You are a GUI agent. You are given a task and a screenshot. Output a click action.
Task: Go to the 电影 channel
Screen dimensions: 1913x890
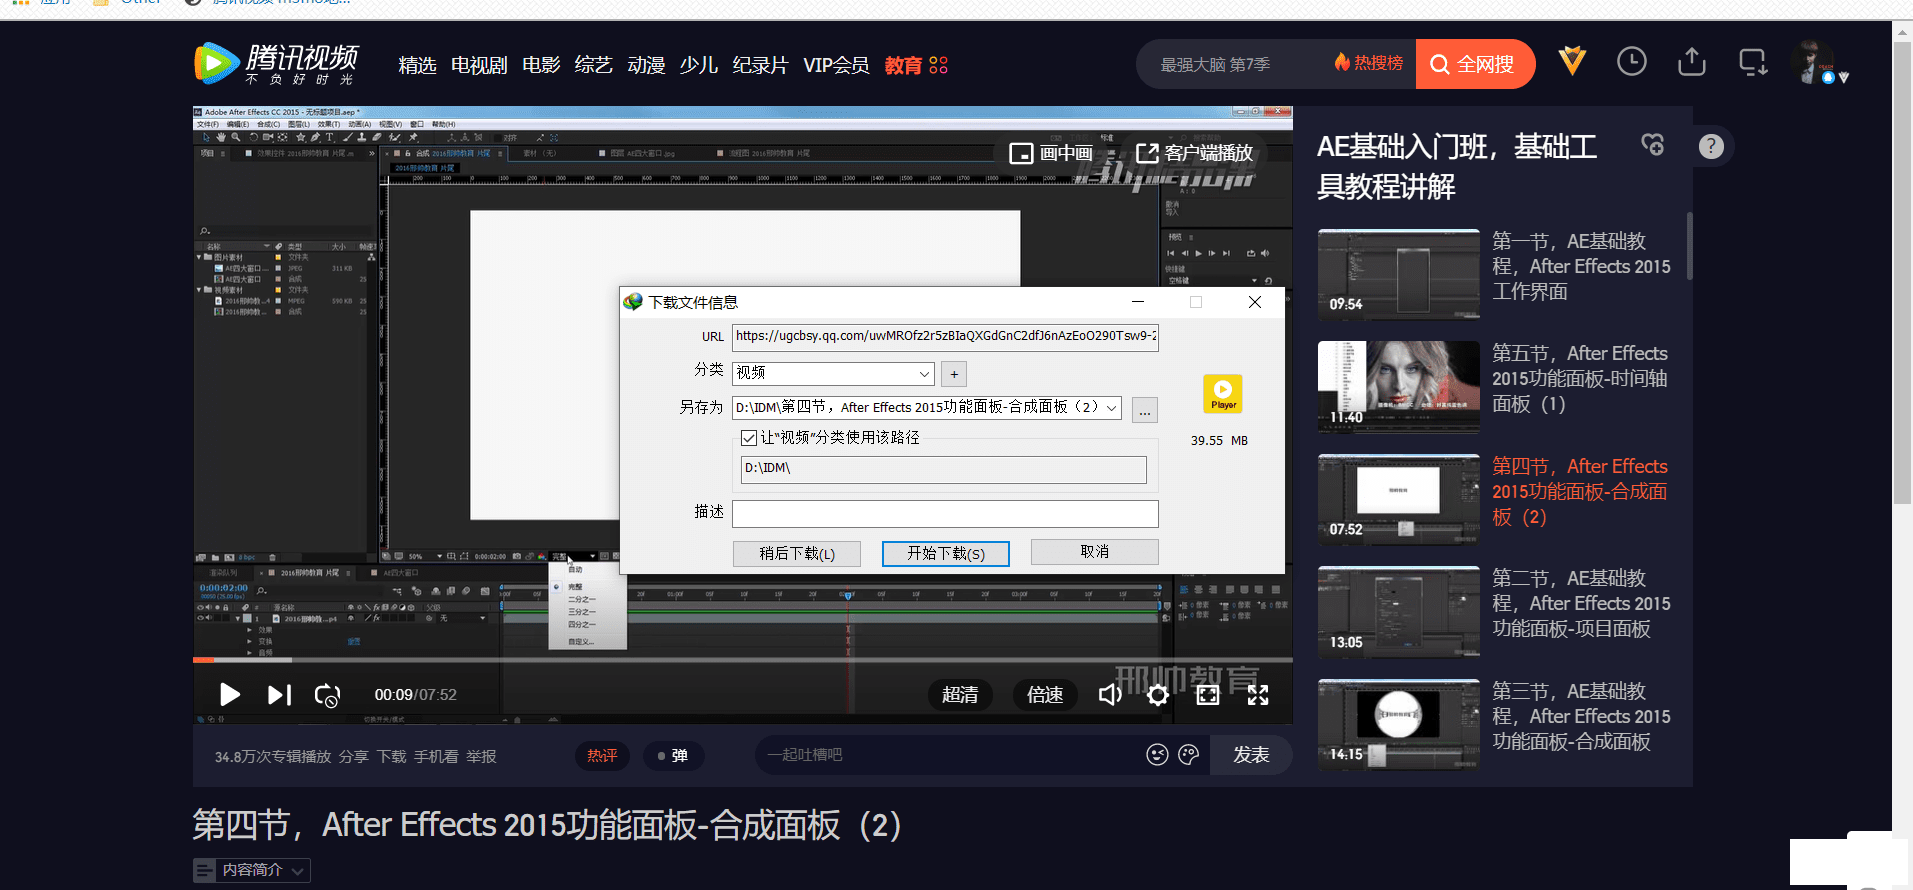[x=541, y=65]
